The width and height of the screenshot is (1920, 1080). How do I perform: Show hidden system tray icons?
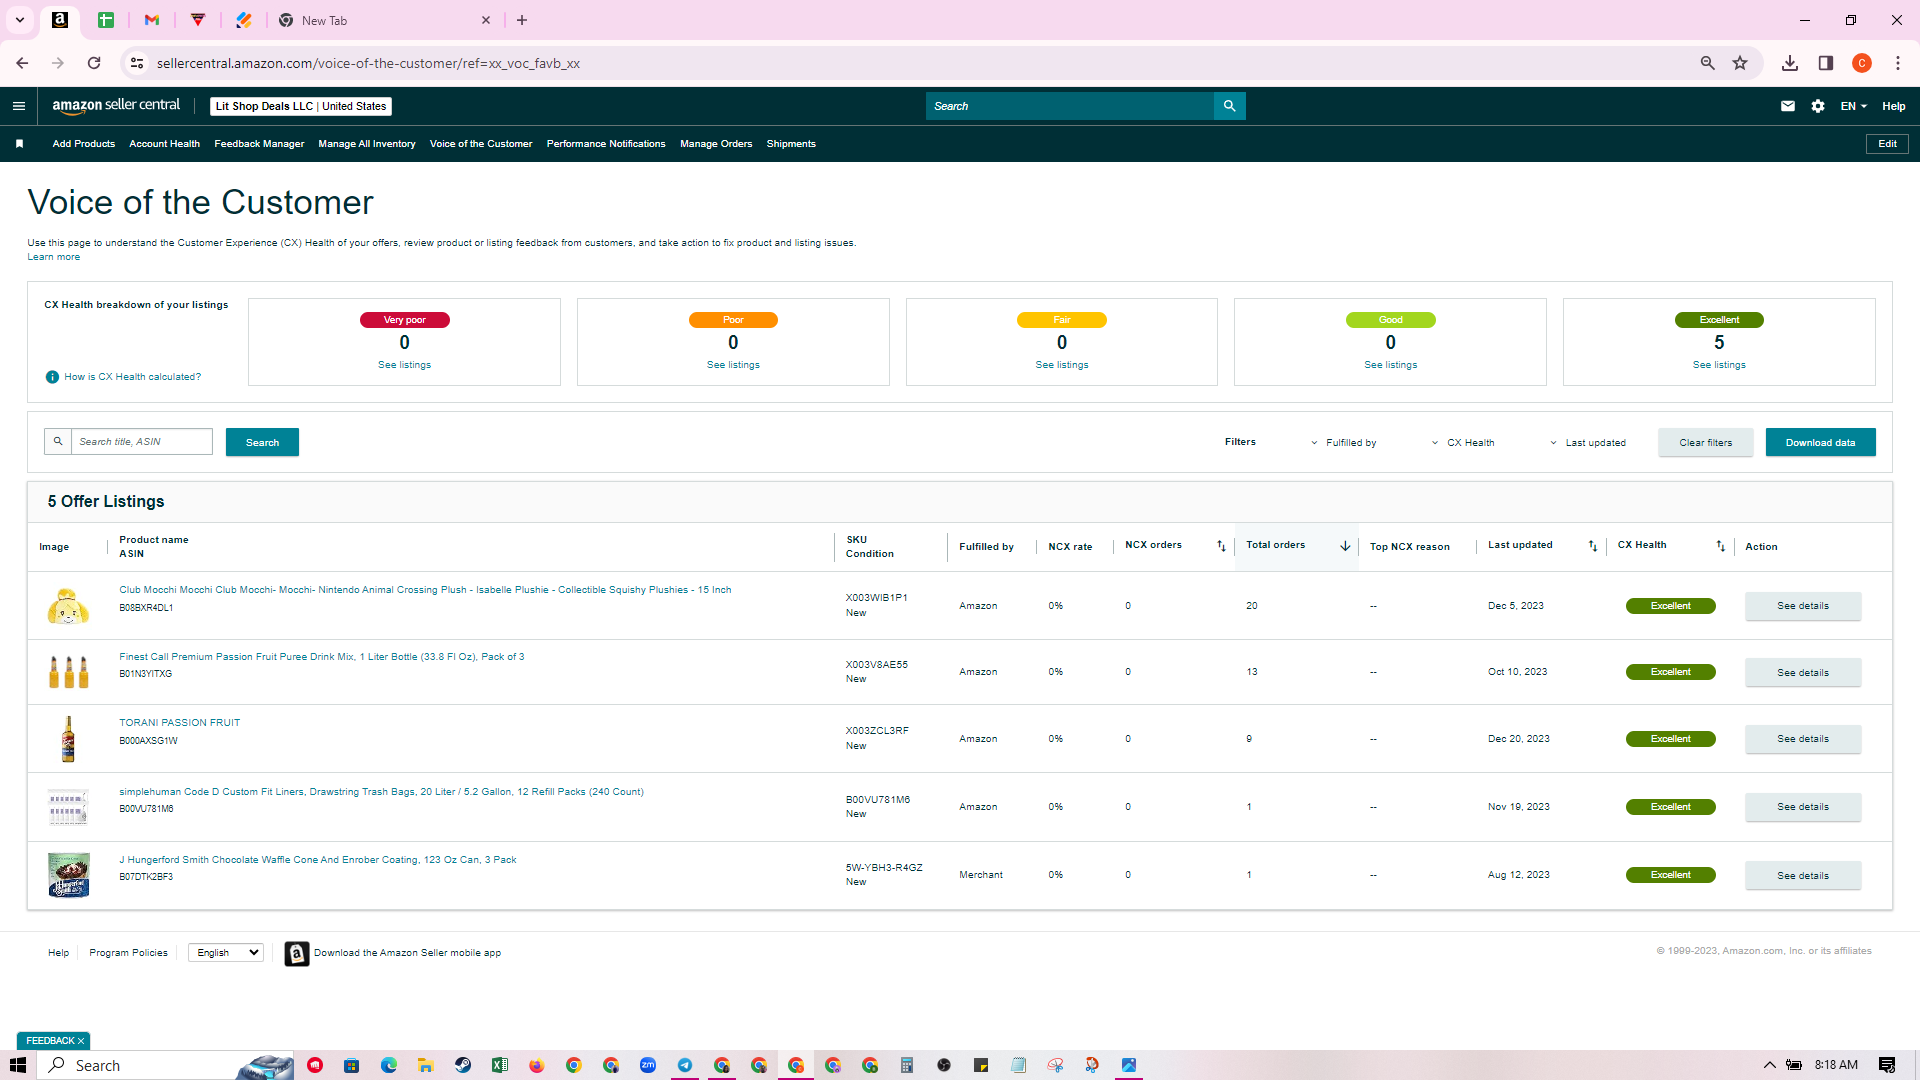(x=1769, y=1065)
